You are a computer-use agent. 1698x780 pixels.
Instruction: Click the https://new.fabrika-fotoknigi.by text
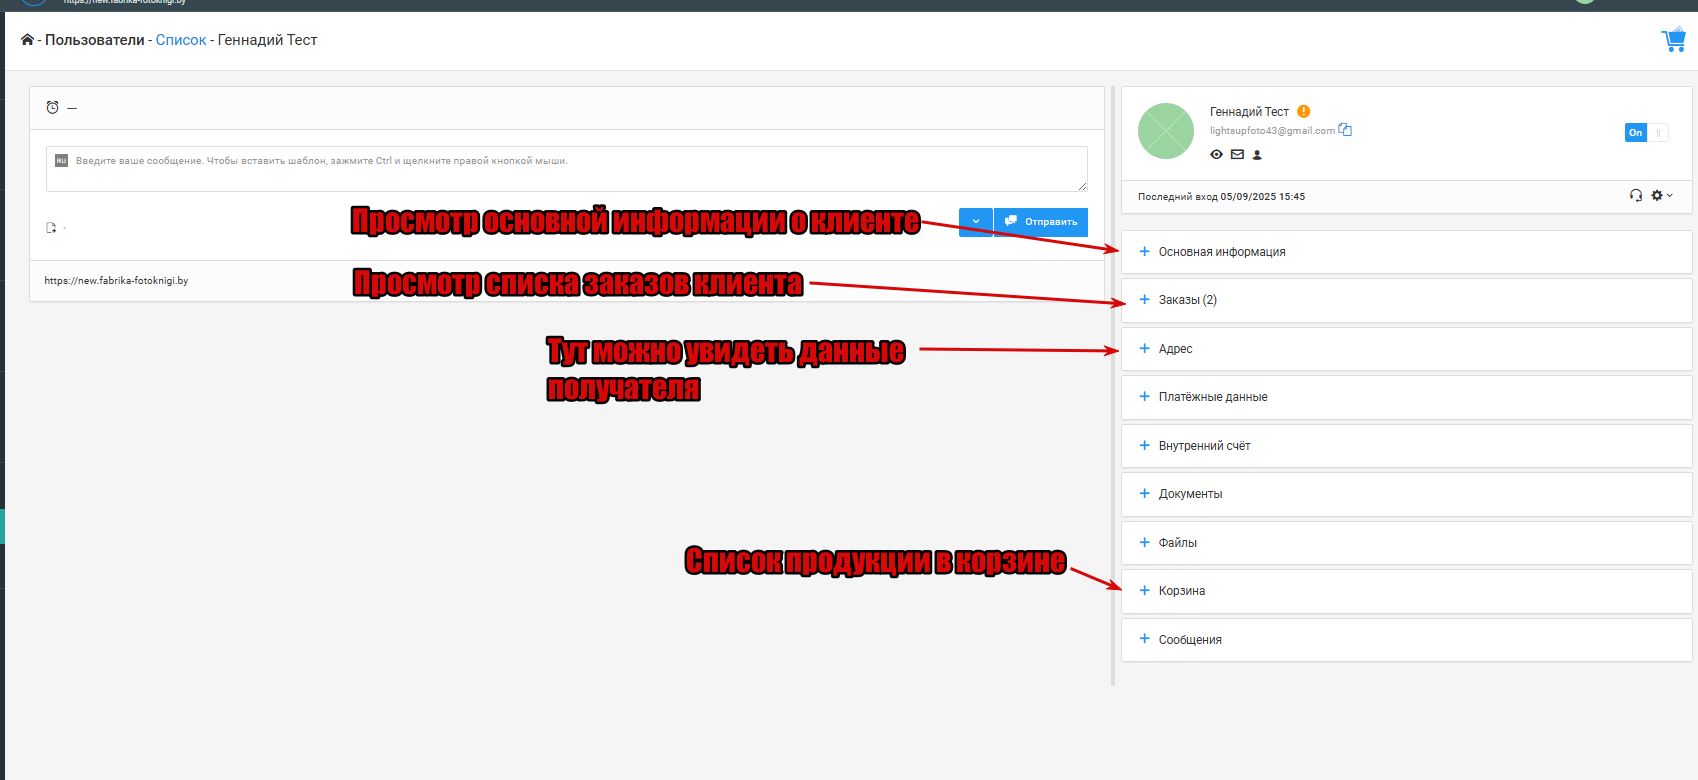click(116, 281)
